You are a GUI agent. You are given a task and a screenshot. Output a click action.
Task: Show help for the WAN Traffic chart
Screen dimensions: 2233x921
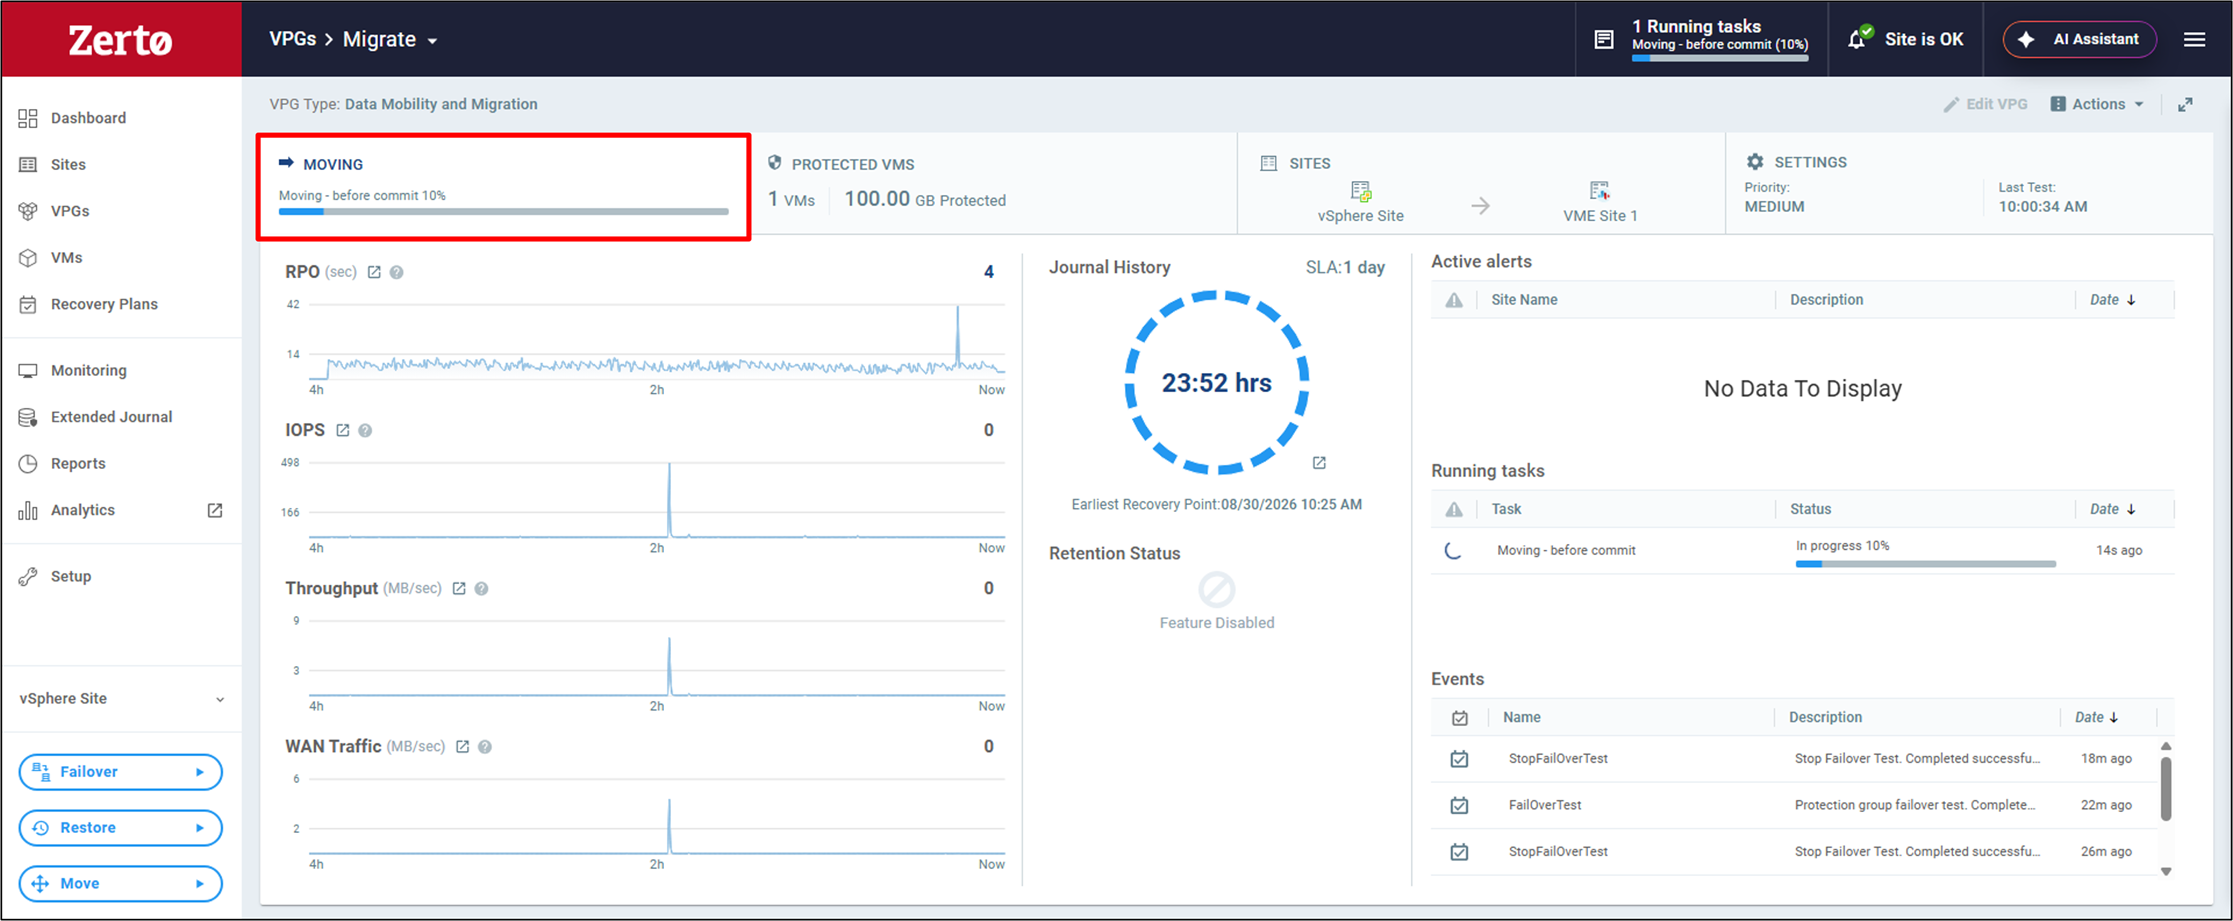(485, 746)
